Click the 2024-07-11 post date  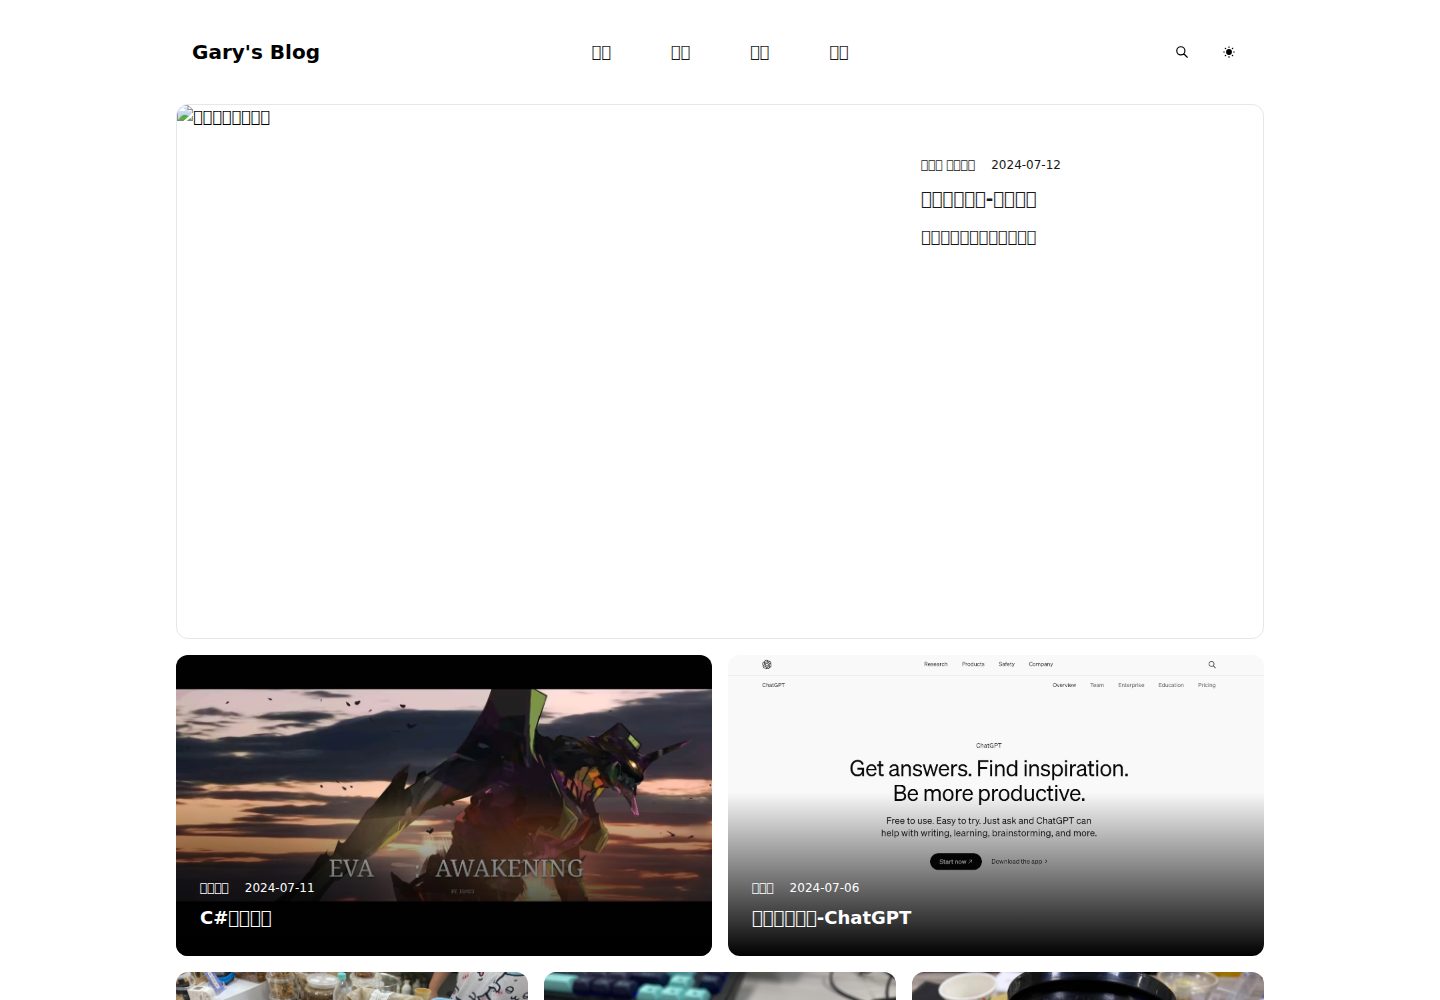point(280,888)
